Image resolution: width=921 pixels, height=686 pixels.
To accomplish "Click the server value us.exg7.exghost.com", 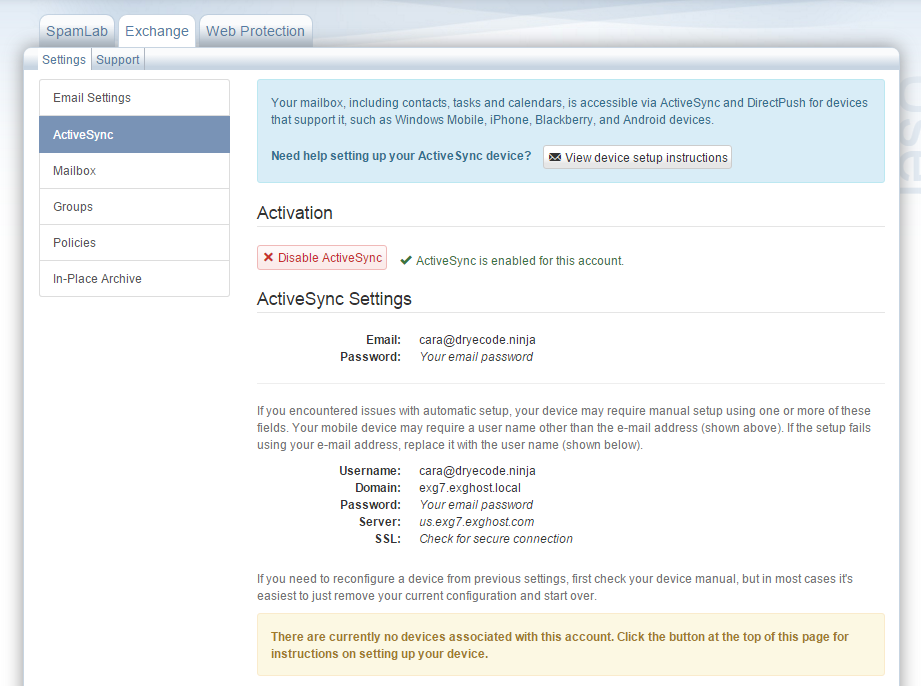I will (476, 522).
